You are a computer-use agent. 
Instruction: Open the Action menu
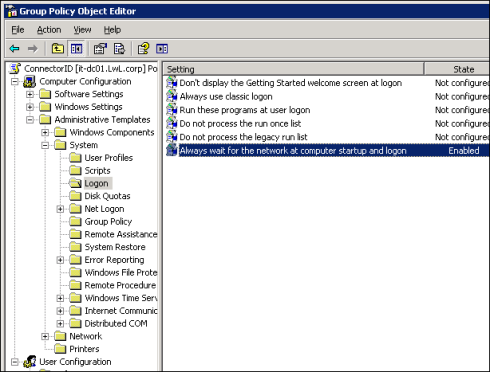click(x=49, y=30)
